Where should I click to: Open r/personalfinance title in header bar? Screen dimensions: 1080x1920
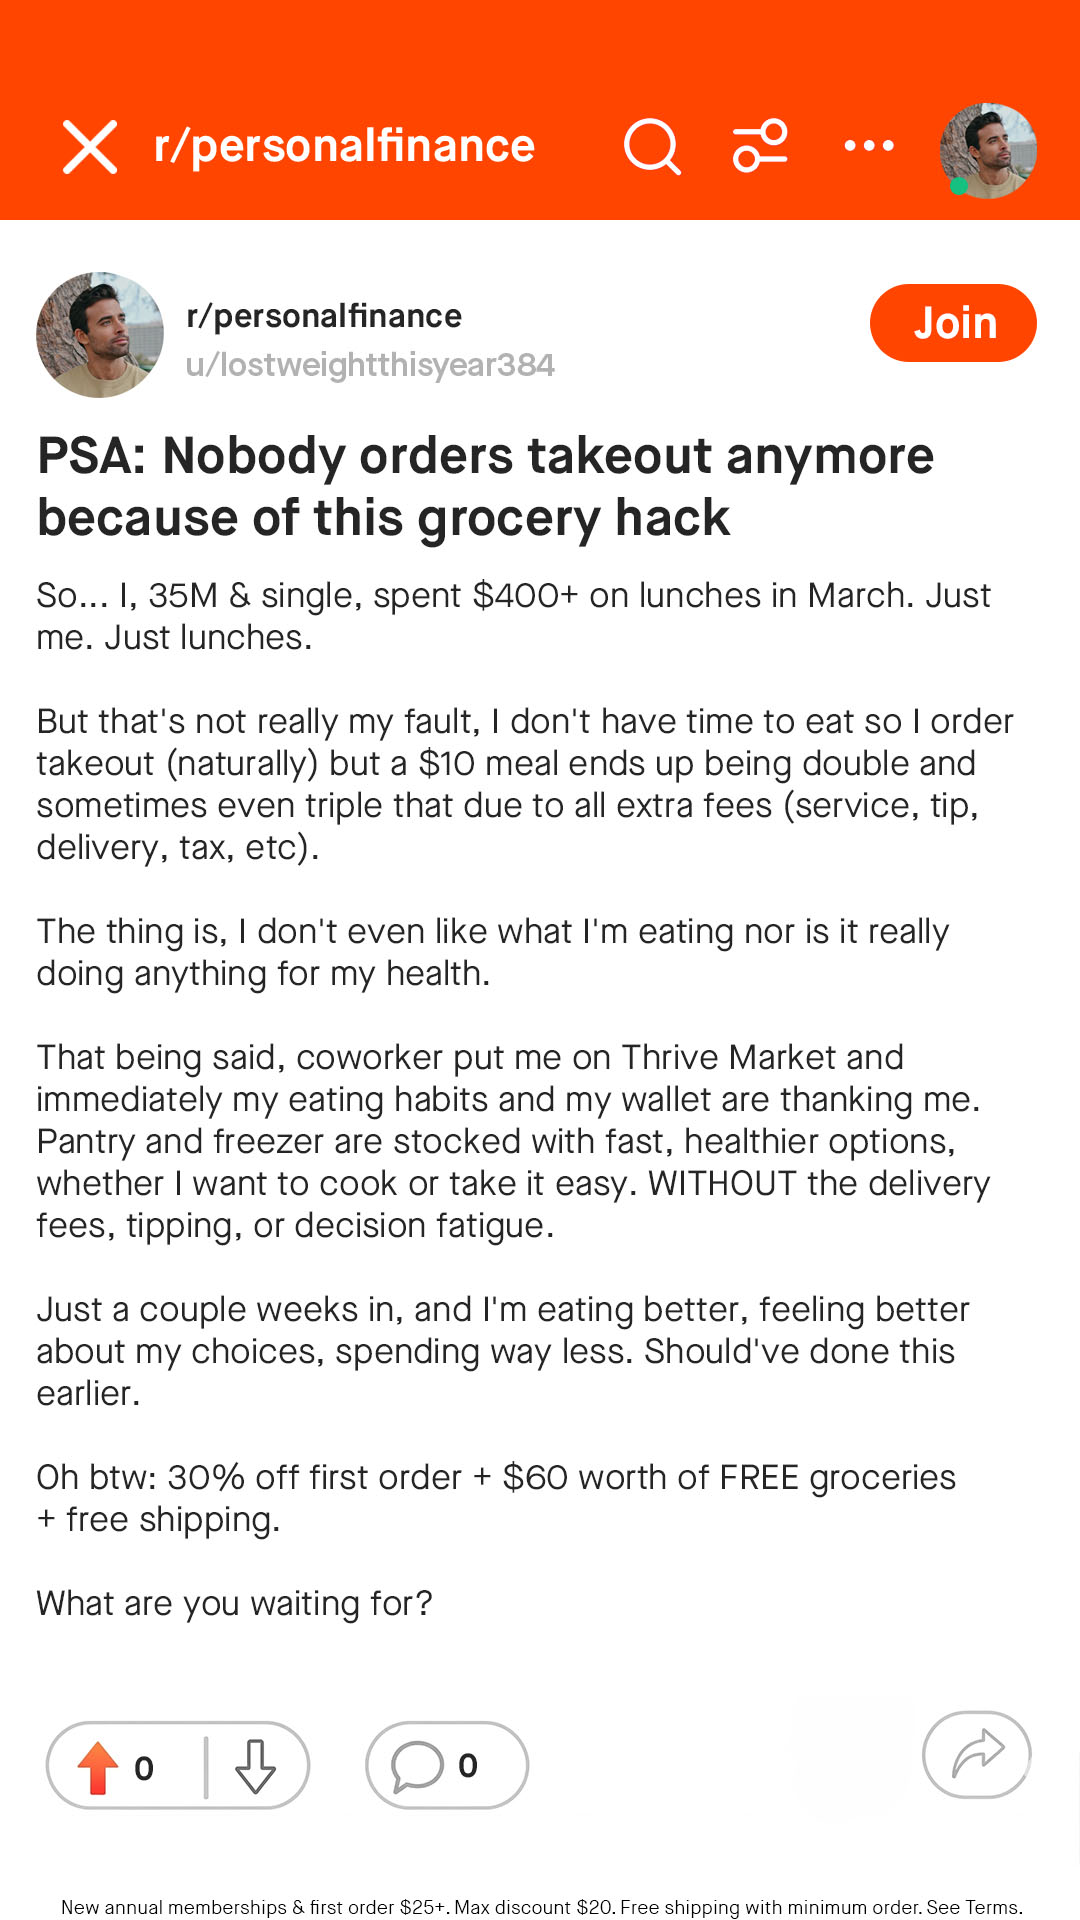[x=344, y=146]
